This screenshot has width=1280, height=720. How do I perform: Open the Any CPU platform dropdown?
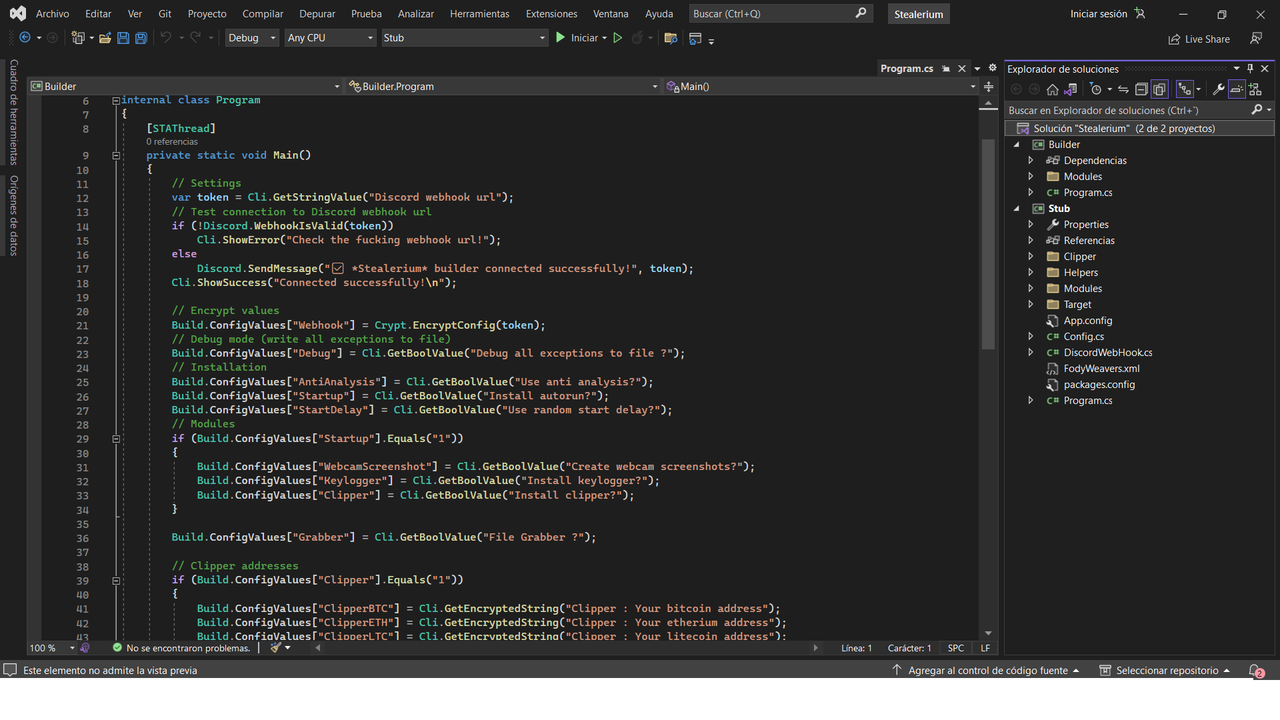pyautogui.click(x=329, y=38)
